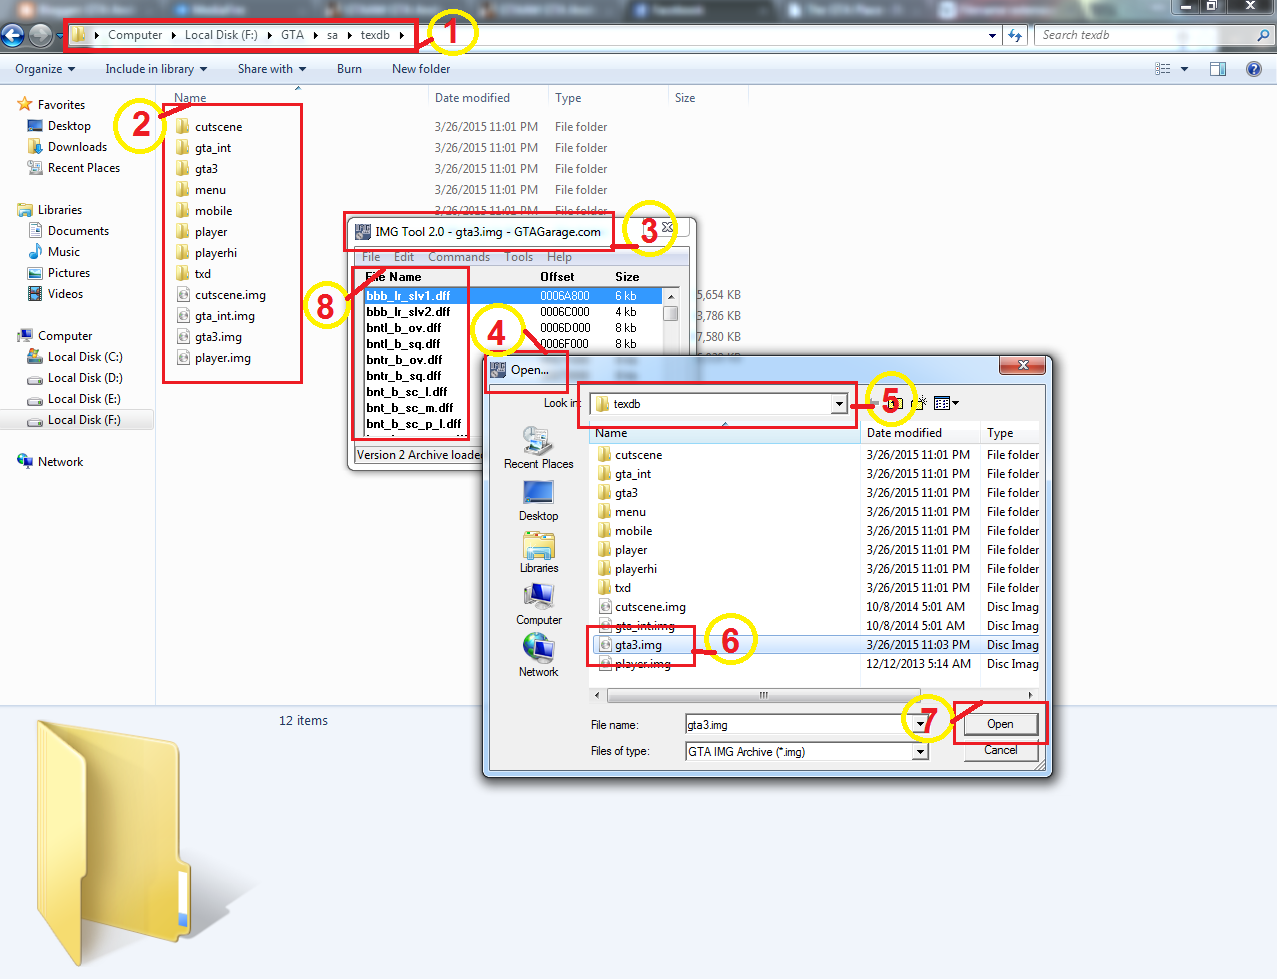
Task: Select Local Disk (C:) in sidebar
Action: tap(85, 357)
